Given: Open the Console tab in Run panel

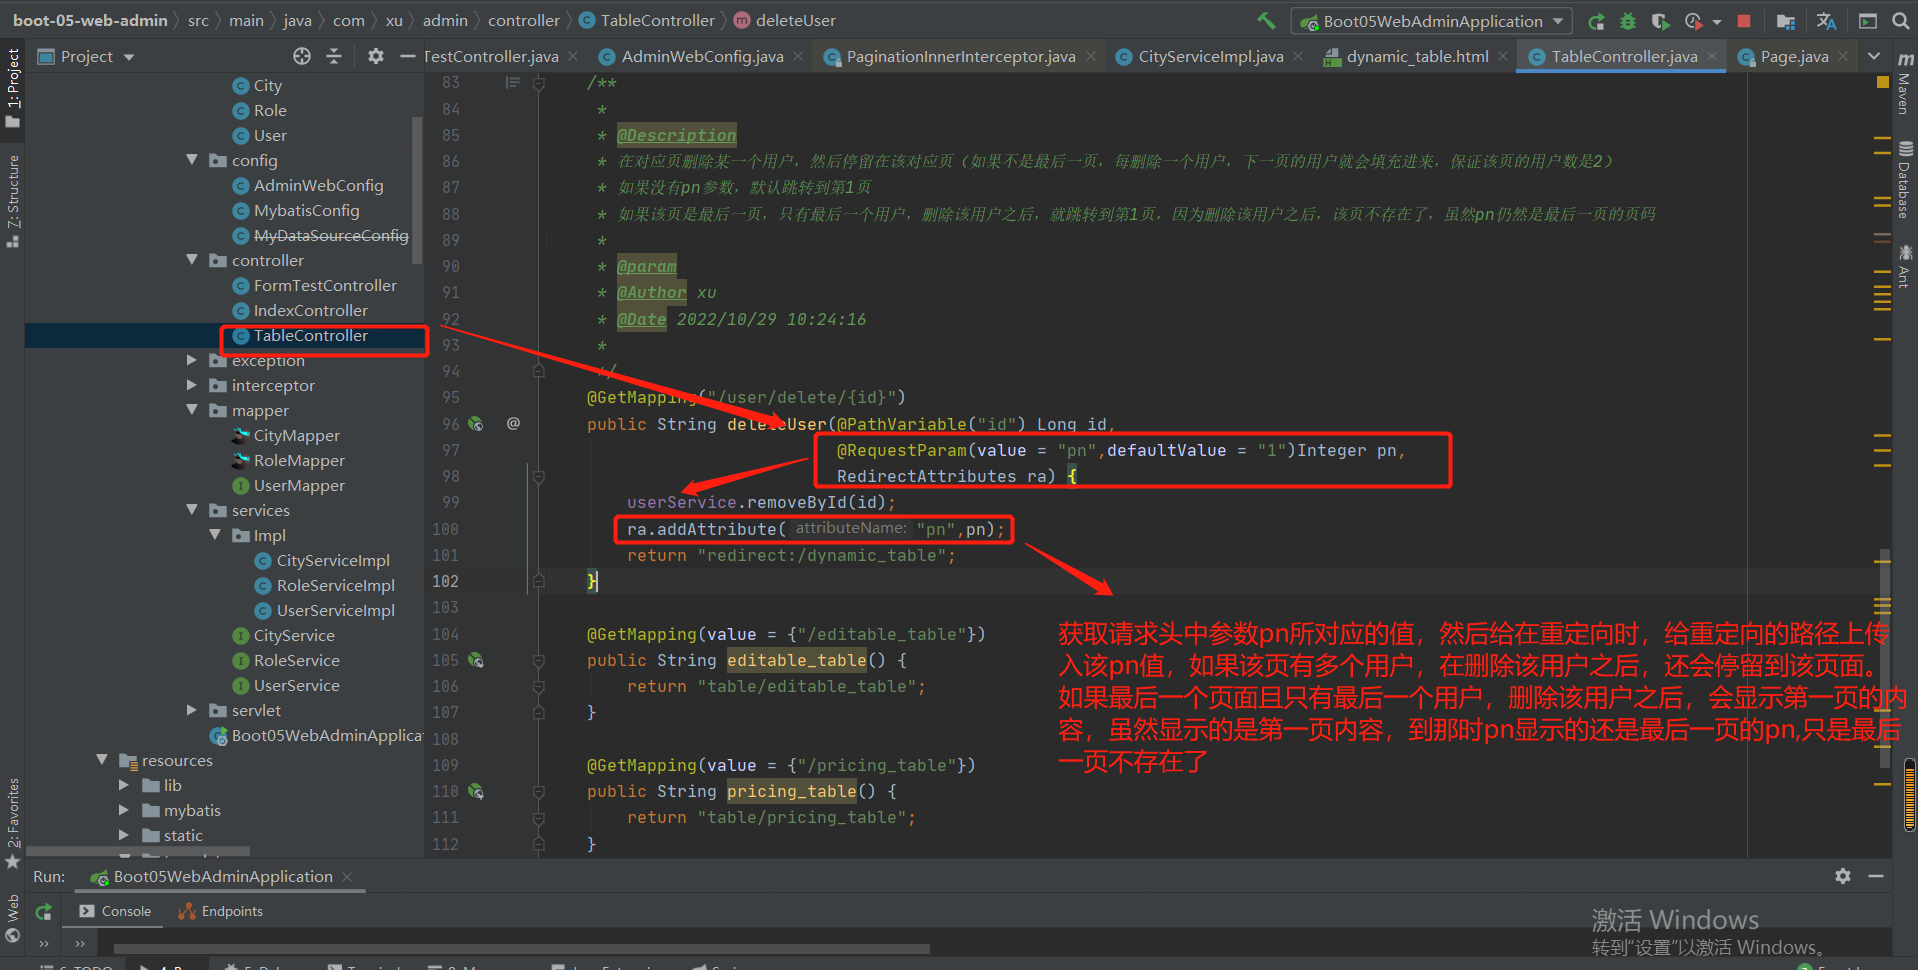Looking at the screenshot, I should point(115,911).
